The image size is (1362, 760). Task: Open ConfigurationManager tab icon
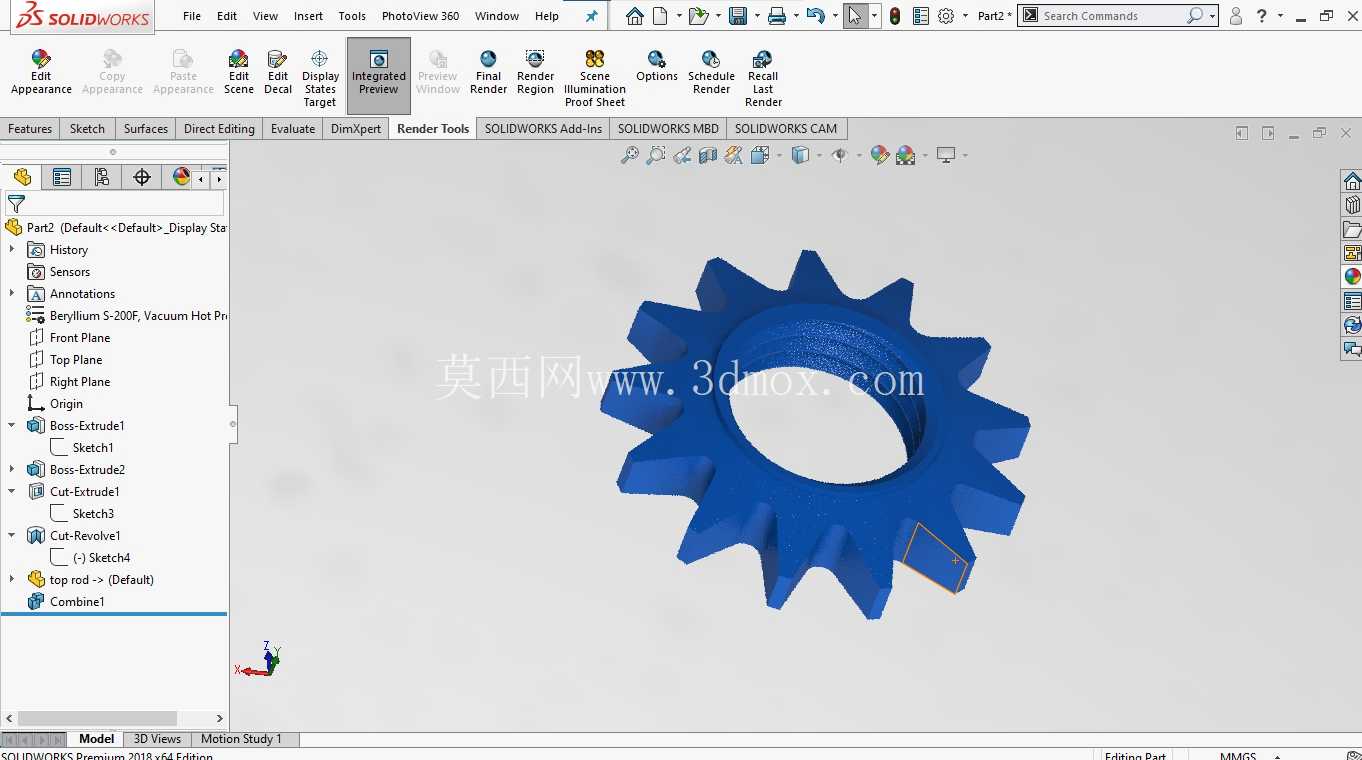click(x=102, y=177)
